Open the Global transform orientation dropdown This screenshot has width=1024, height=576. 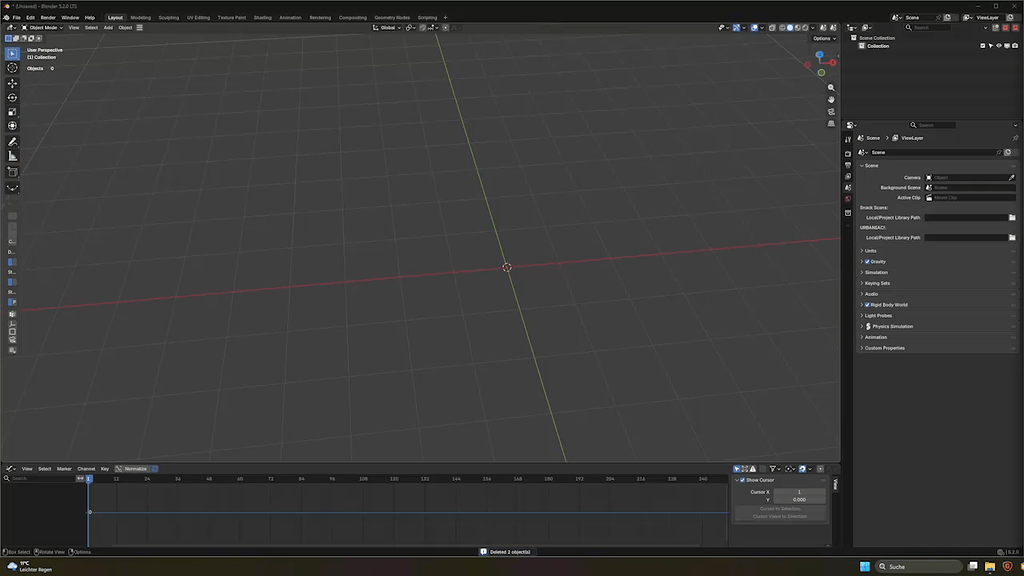[387, 27]
